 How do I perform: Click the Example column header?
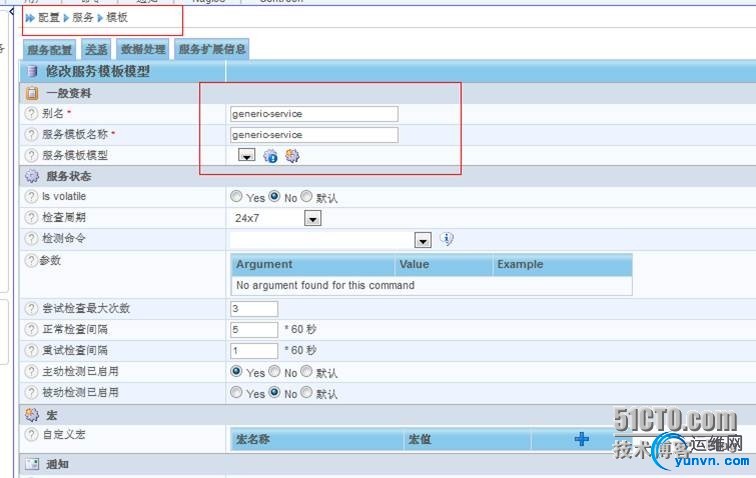coord(563,264)
